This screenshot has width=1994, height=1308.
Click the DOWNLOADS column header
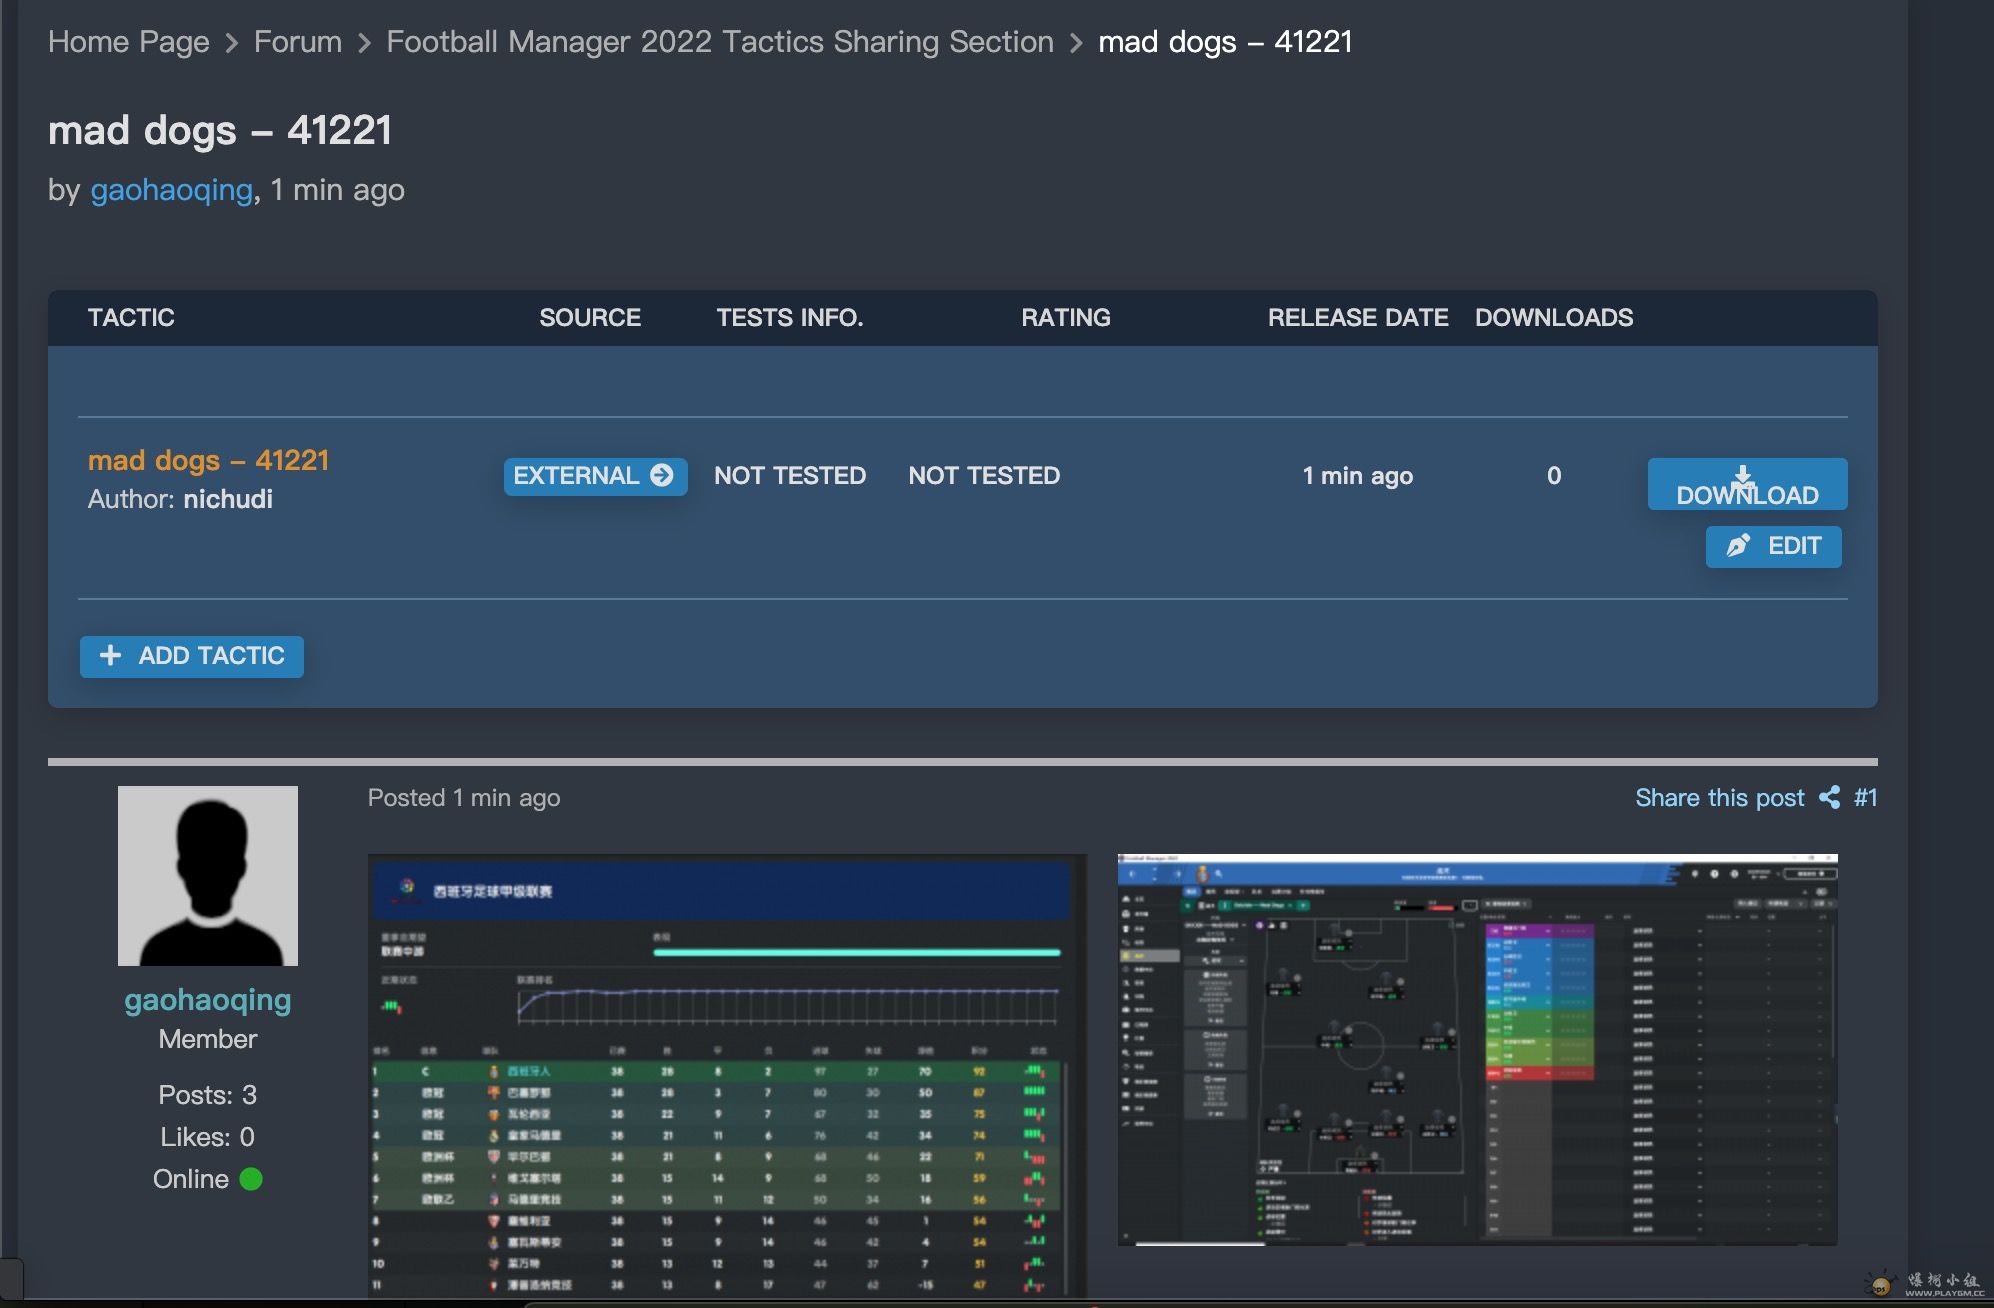pos(1554,318)
